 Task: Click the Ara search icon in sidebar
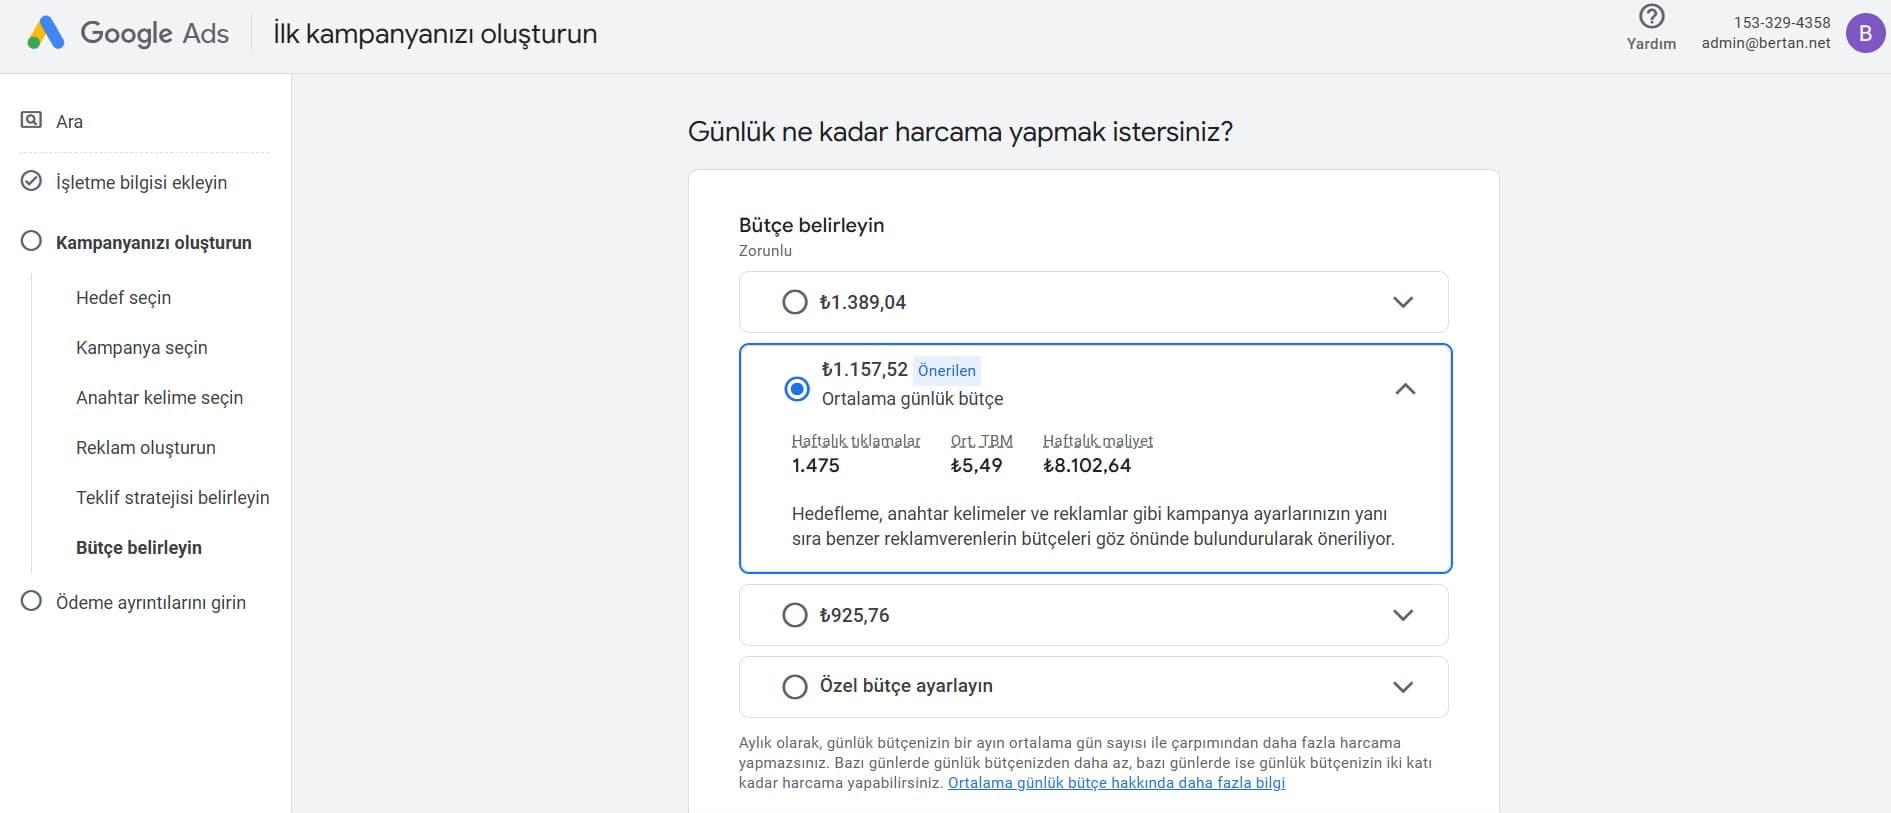(31, 120)
